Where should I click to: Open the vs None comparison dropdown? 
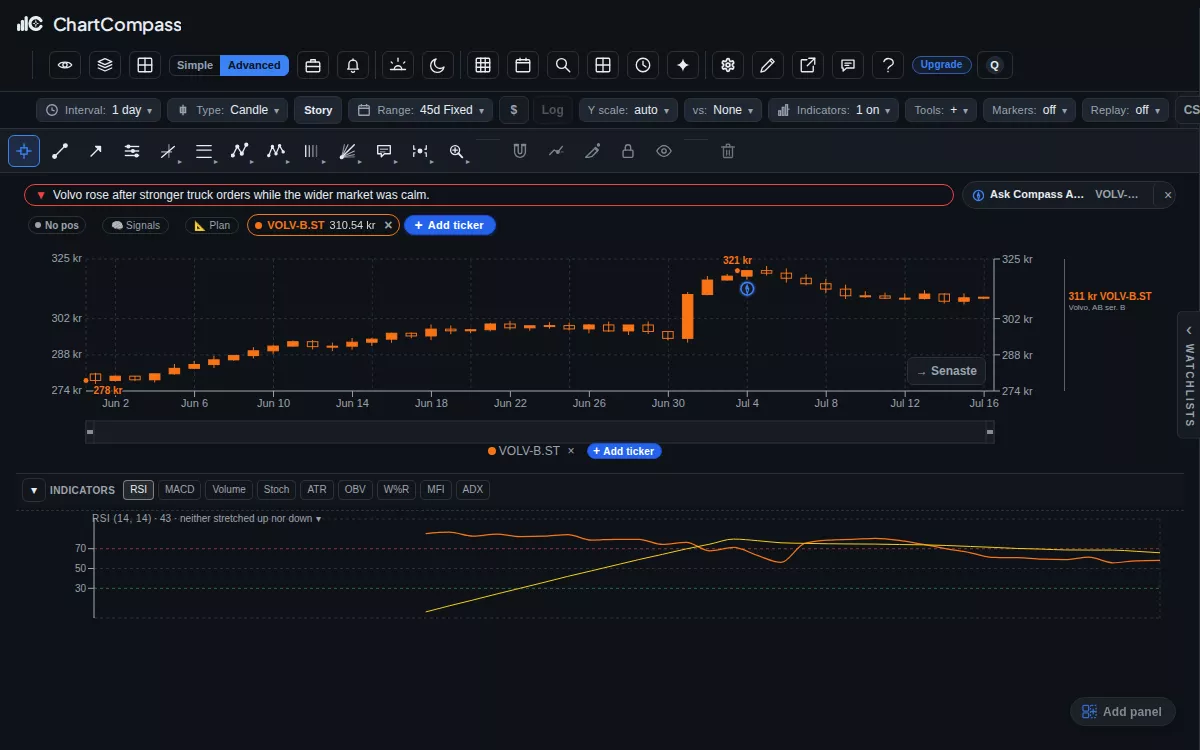point(723,110)
